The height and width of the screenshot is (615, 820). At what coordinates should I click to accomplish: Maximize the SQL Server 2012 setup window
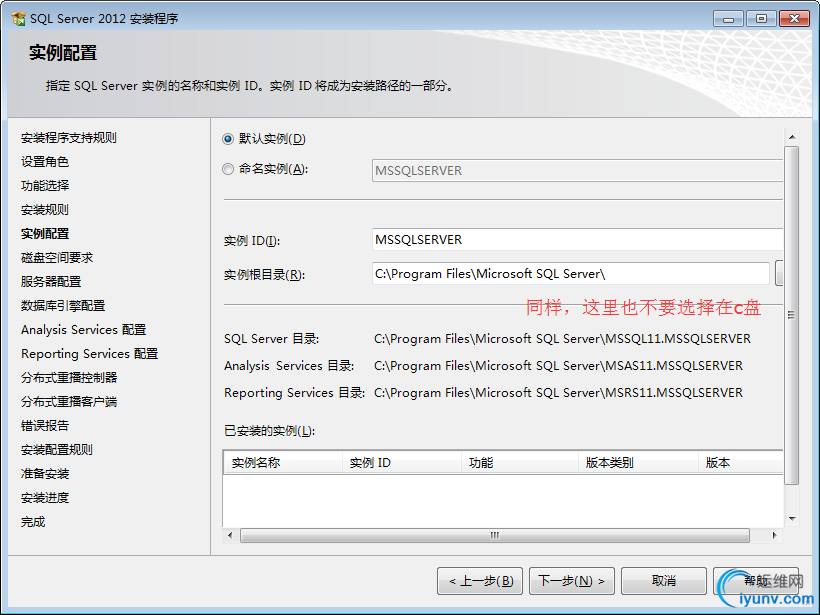tap(761, 19)
